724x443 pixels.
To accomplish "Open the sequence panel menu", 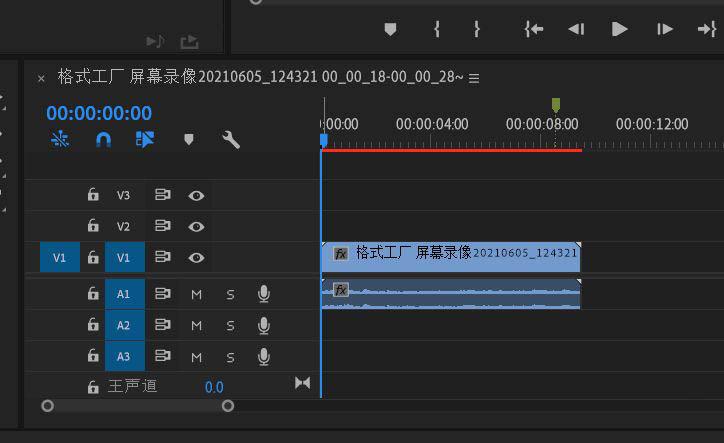I will pyautogui.click(x=474, y=78).
